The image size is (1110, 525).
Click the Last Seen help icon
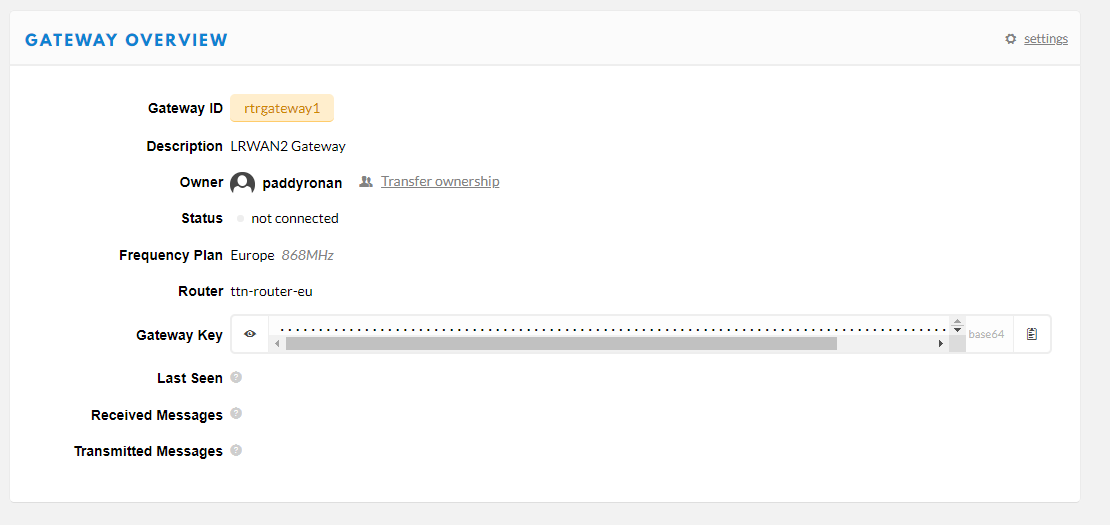pyautogui.click(x=236, y=377)
